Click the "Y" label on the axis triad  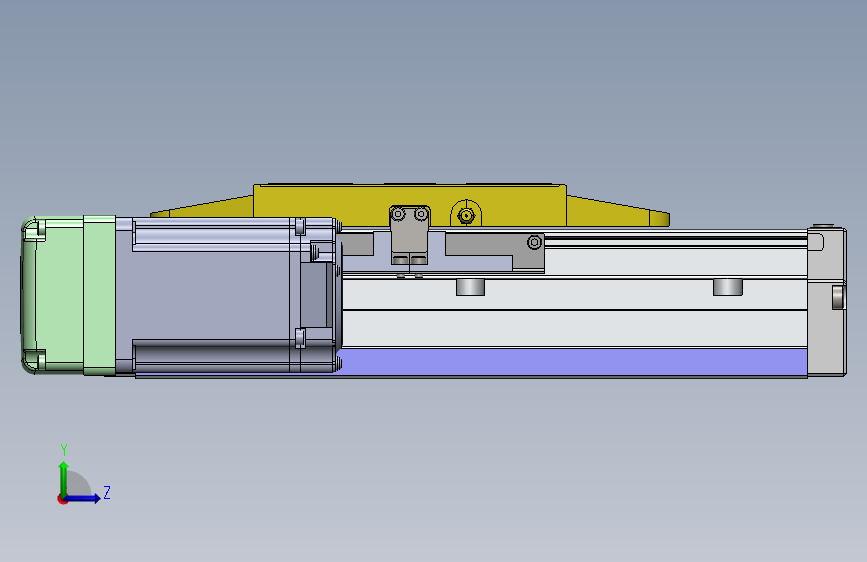pos(64,449)
